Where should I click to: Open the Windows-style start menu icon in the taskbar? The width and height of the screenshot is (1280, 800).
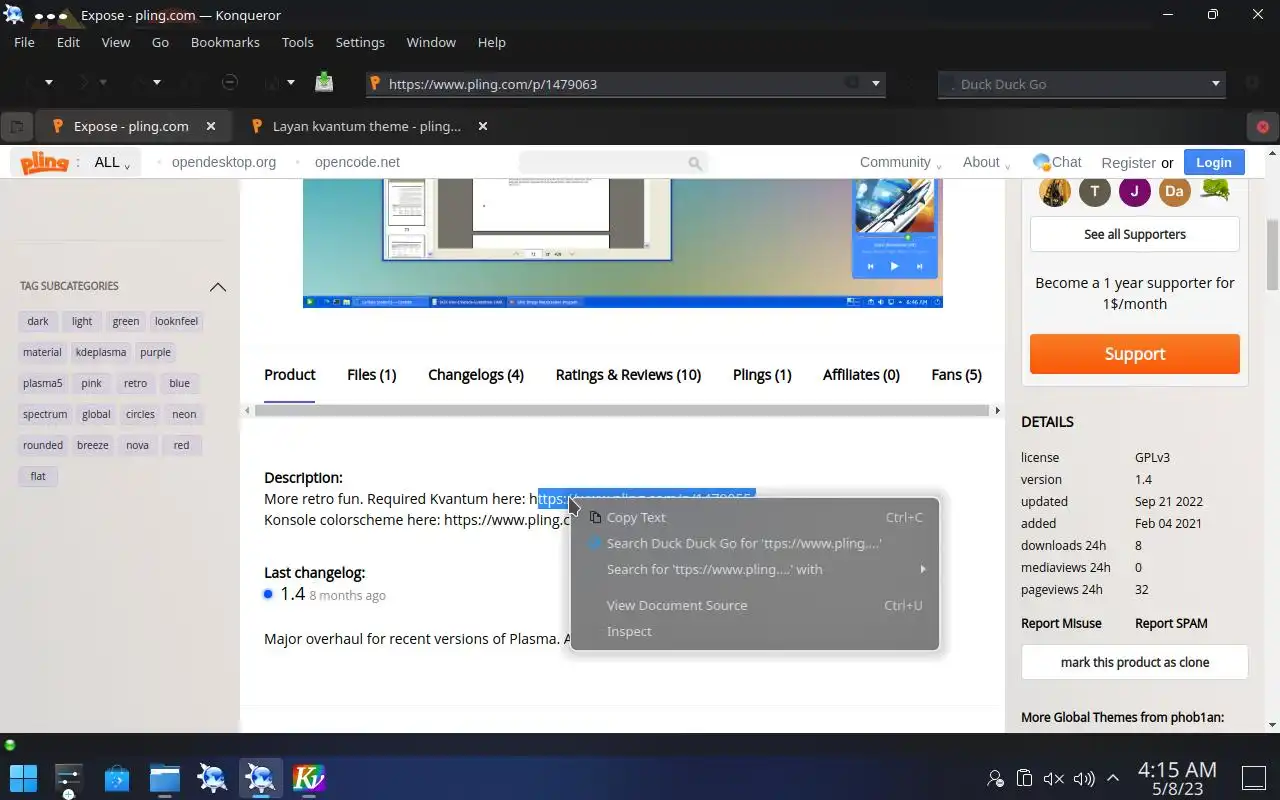point(23,777)
